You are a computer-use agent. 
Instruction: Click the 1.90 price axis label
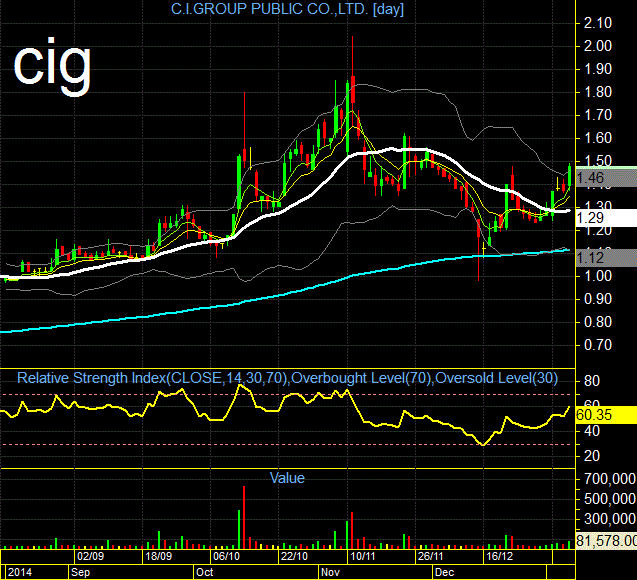coord(598,69)
